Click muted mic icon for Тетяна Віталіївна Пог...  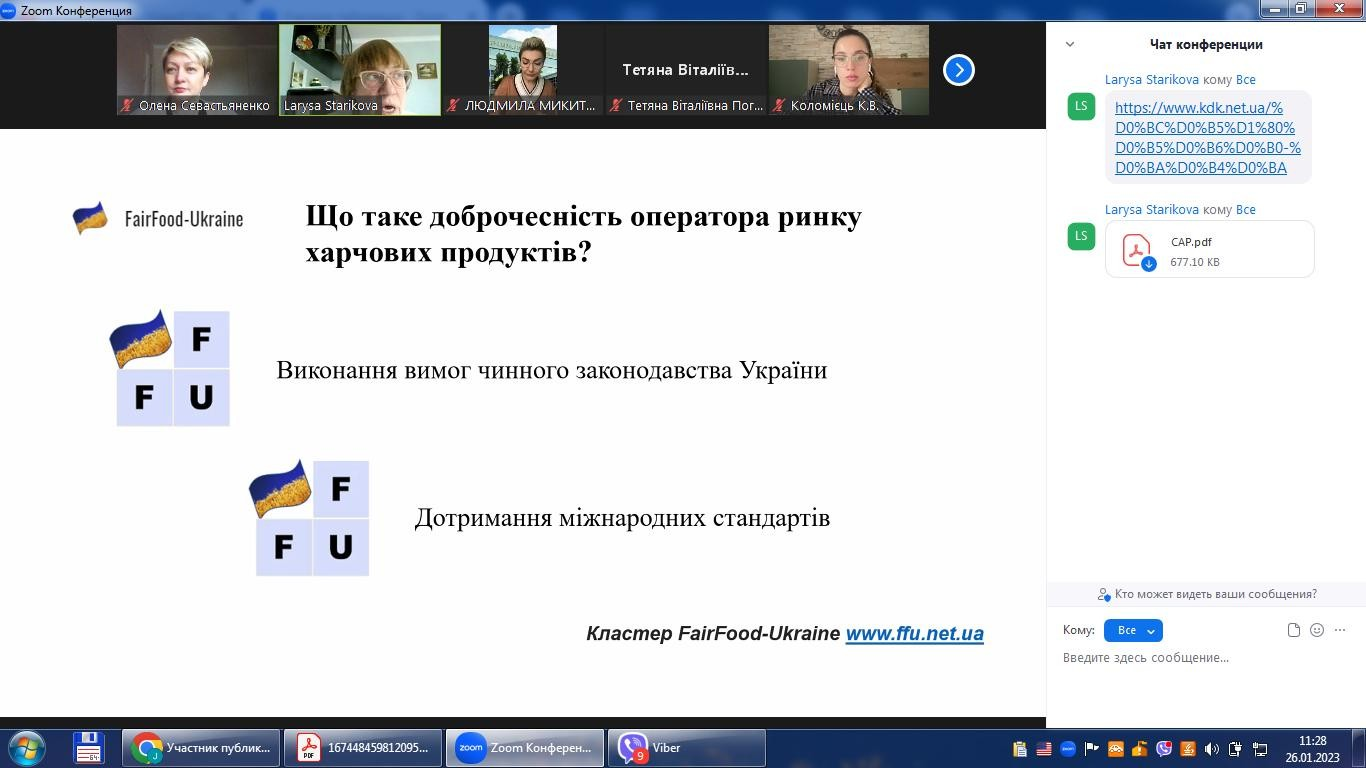616,105
